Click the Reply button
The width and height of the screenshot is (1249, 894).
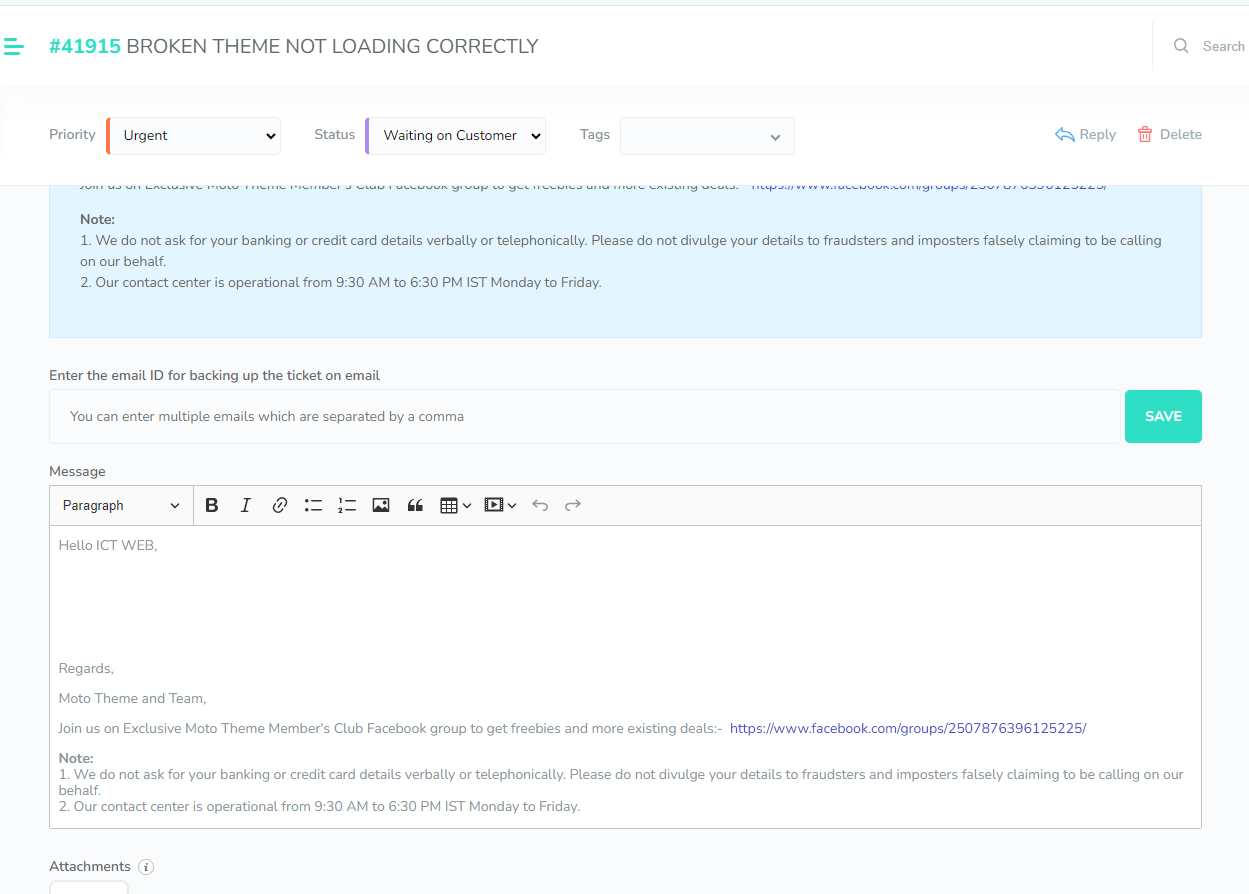click(x=1085, y=134)
